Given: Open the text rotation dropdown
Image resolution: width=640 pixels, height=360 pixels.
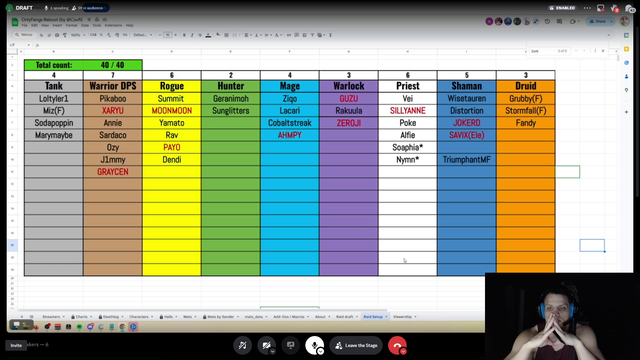Looking at the screenshot, I should (278, 35).
